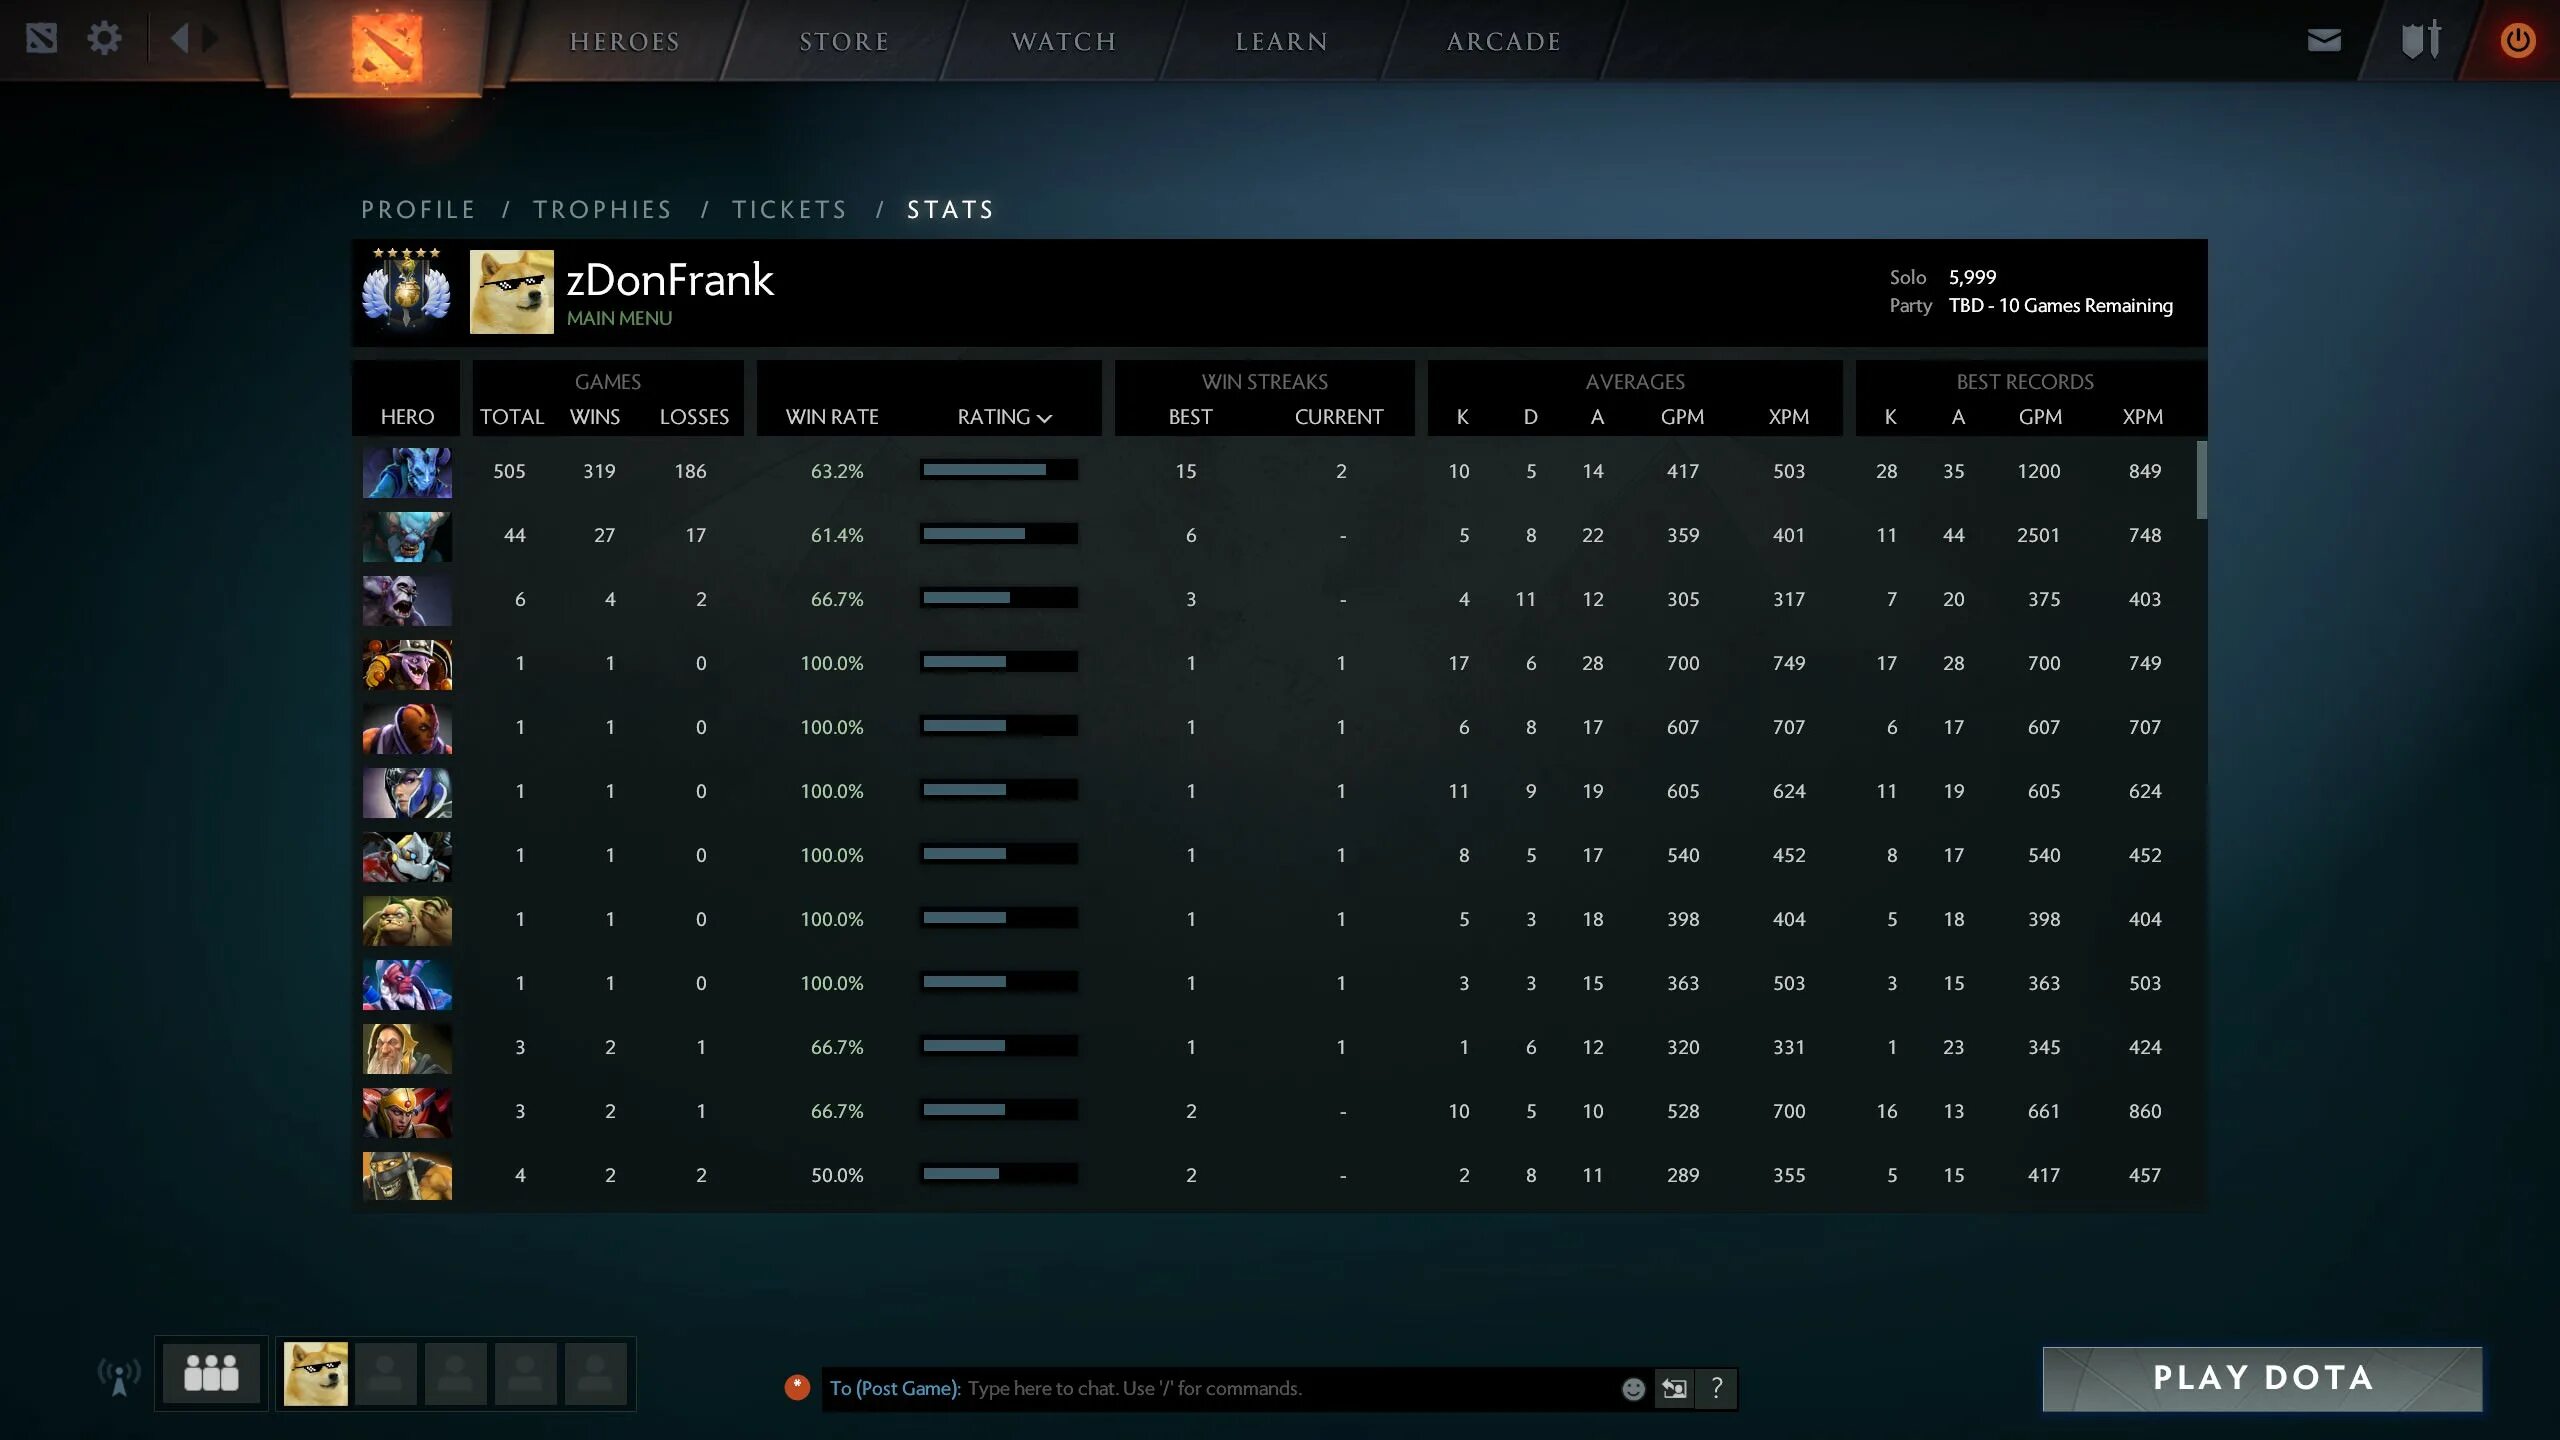Click the voice broadcast antenna icon

[x=118, y=1377]
